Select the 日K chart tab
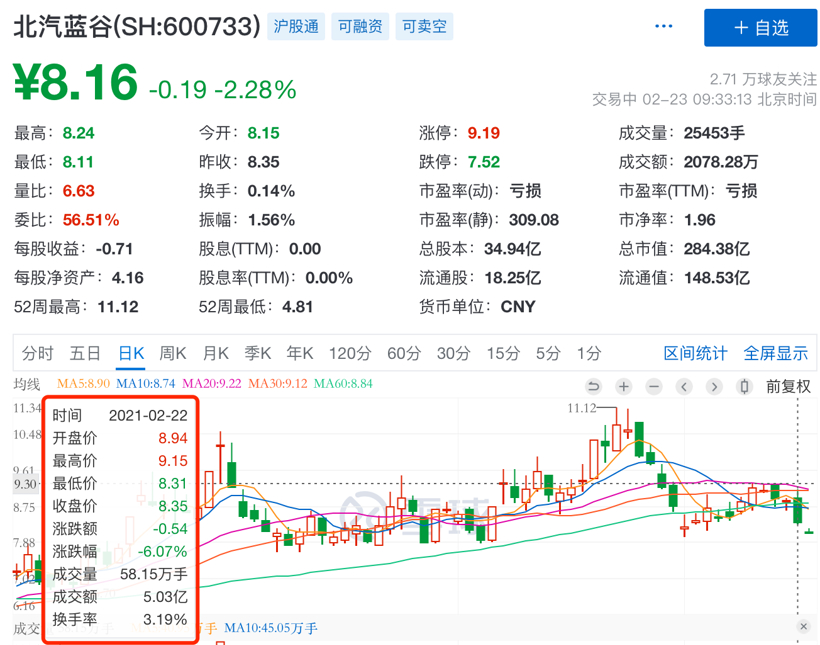820x645 pixels. (x=131, y=353)
